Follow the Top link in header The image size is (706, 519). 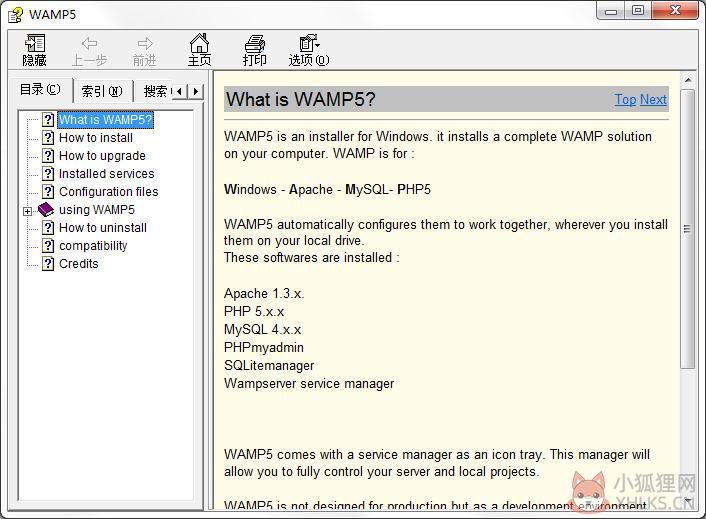(625, 99)
